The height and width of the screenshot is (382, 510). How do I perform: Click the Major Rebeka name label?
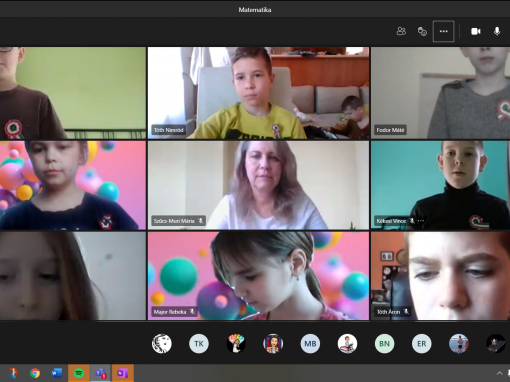(170, 312)
